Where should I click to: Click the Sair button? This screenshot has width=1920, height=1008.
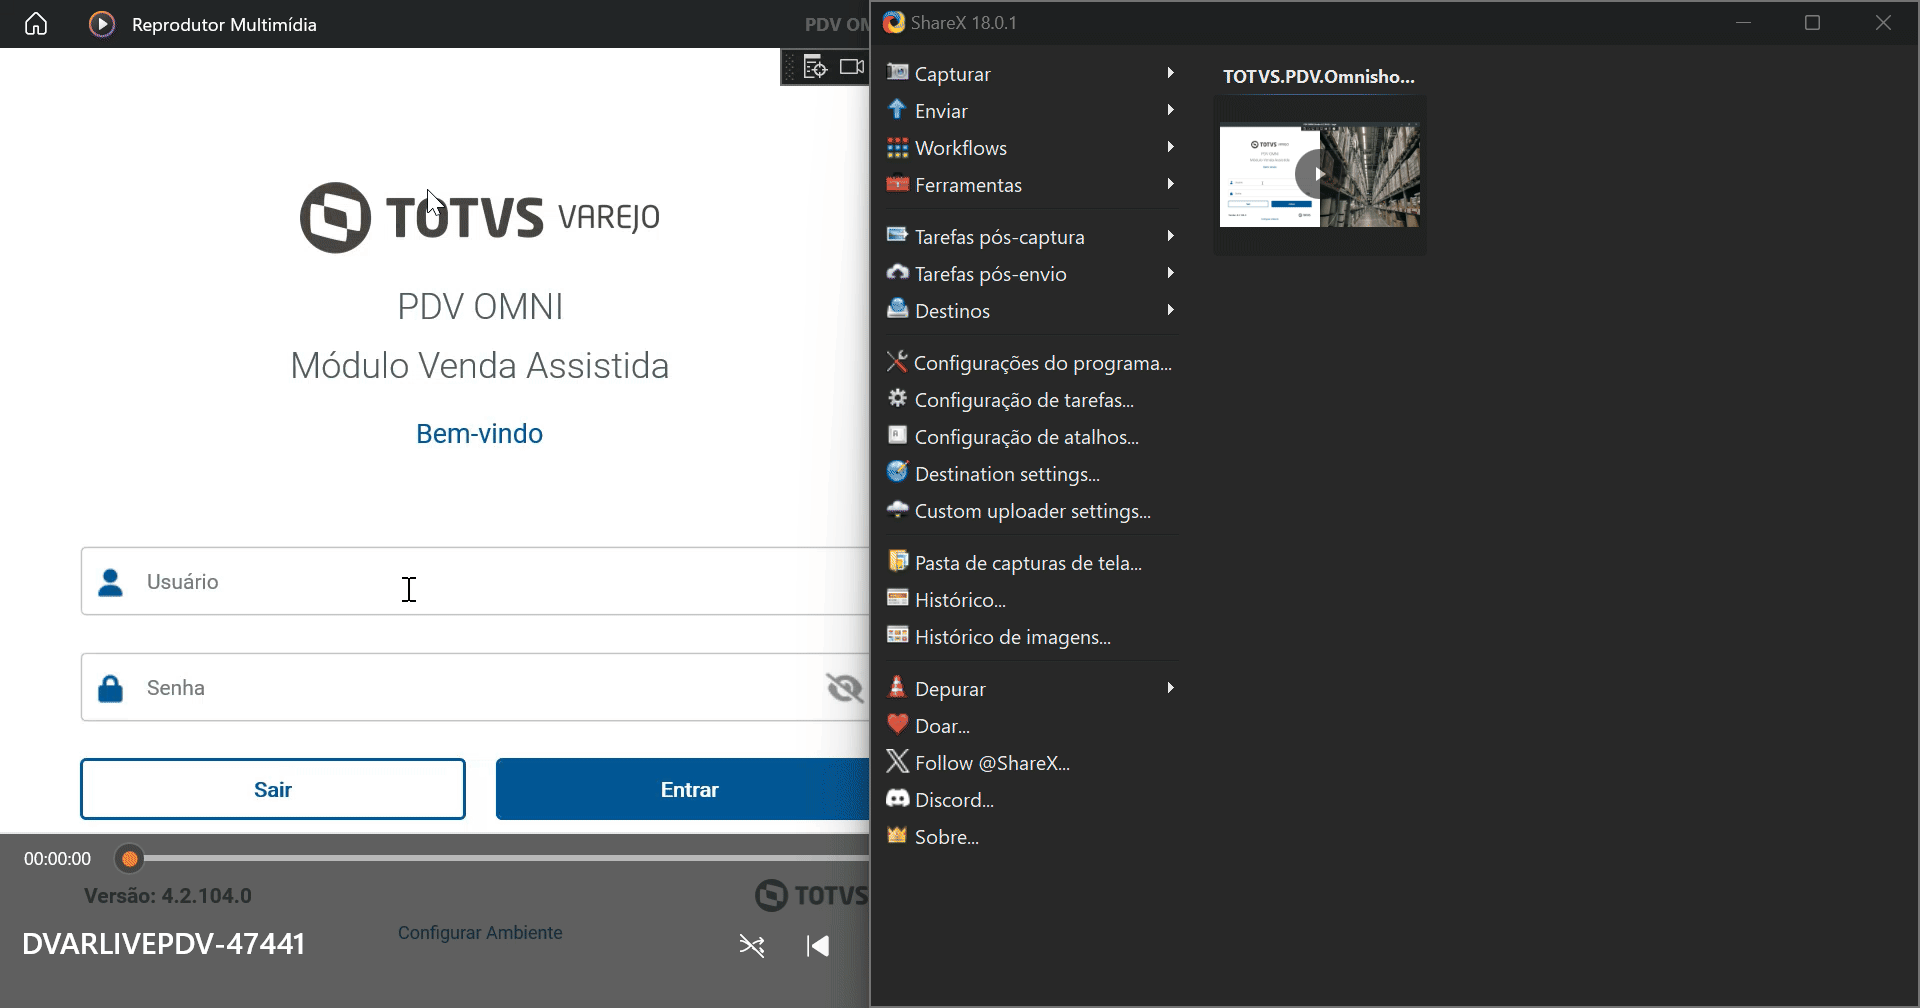(273, 789)
